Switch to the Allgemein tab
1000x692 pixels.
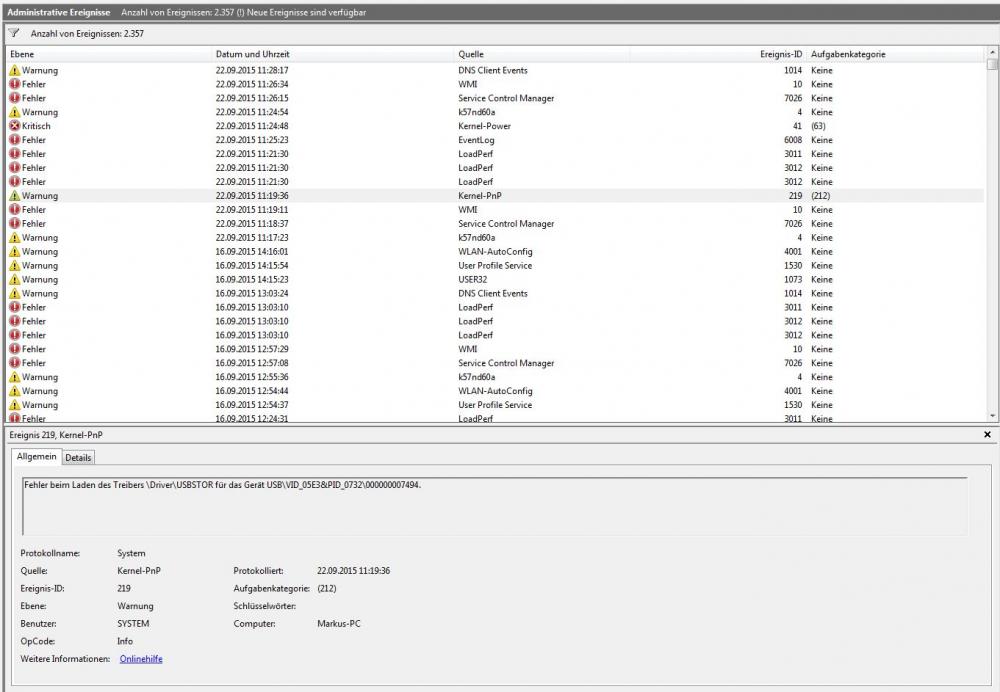(x=38, y=457)
